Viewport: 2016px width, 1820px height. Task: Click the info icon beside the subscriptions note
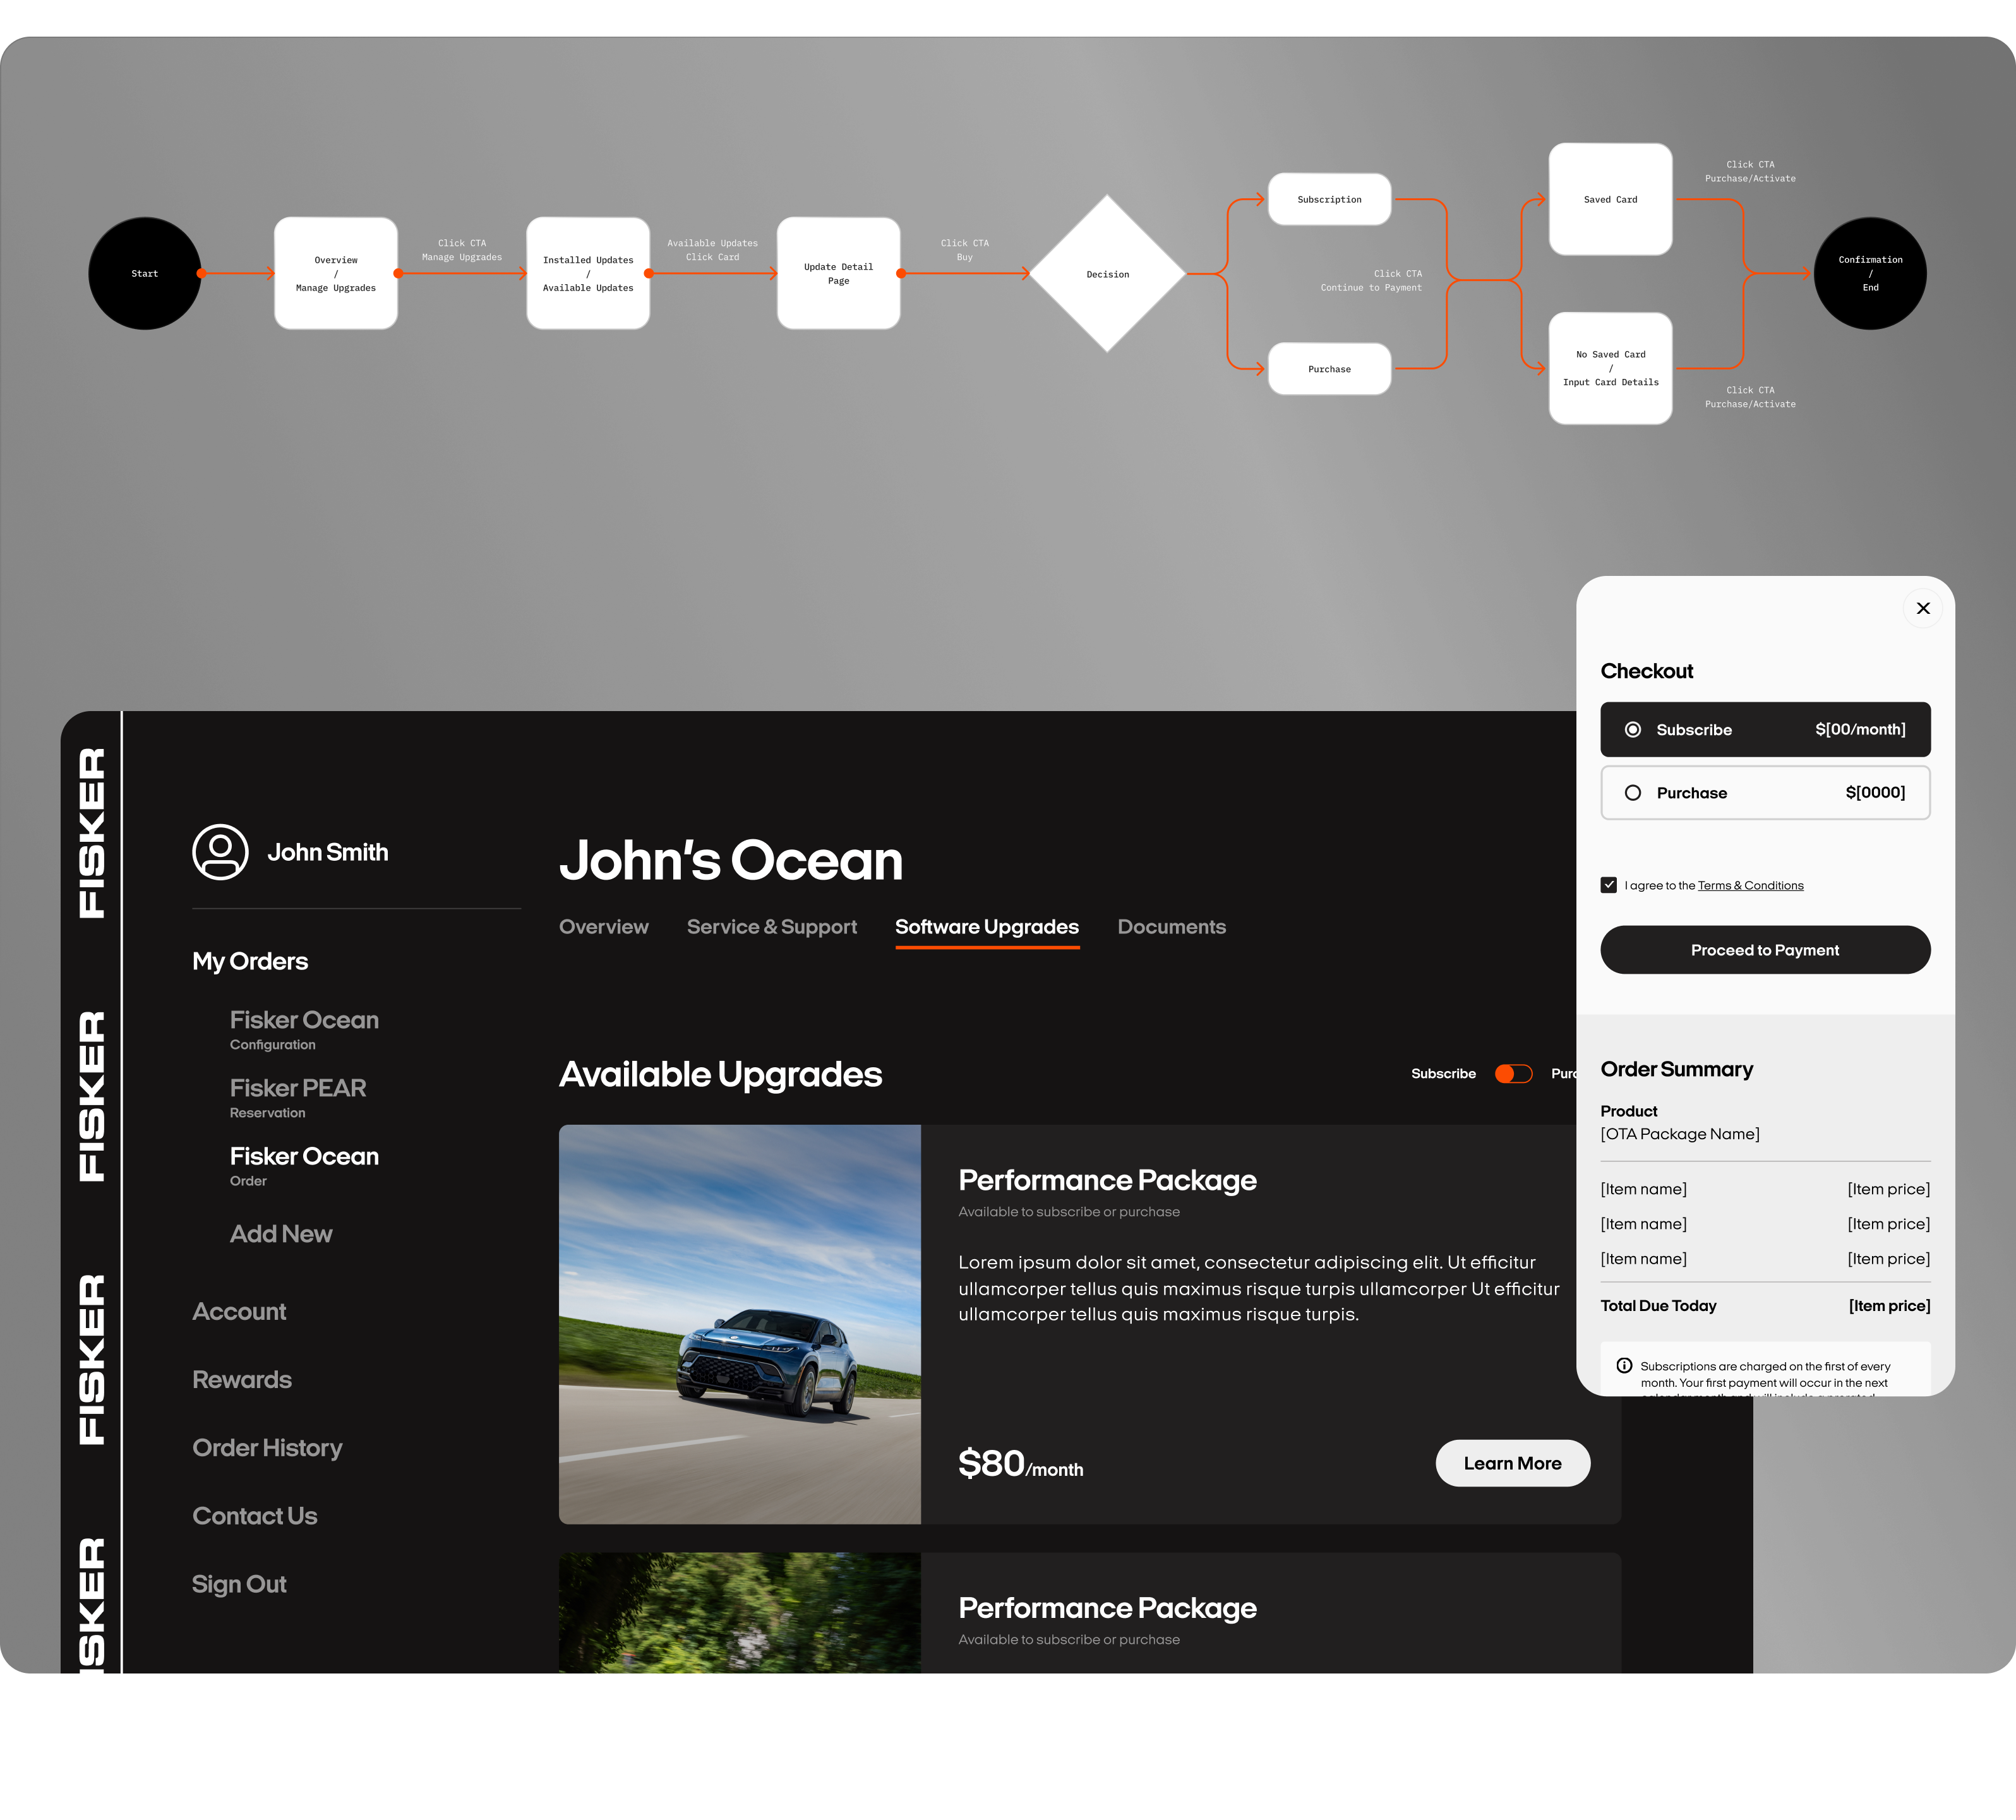[1624, 1365]
